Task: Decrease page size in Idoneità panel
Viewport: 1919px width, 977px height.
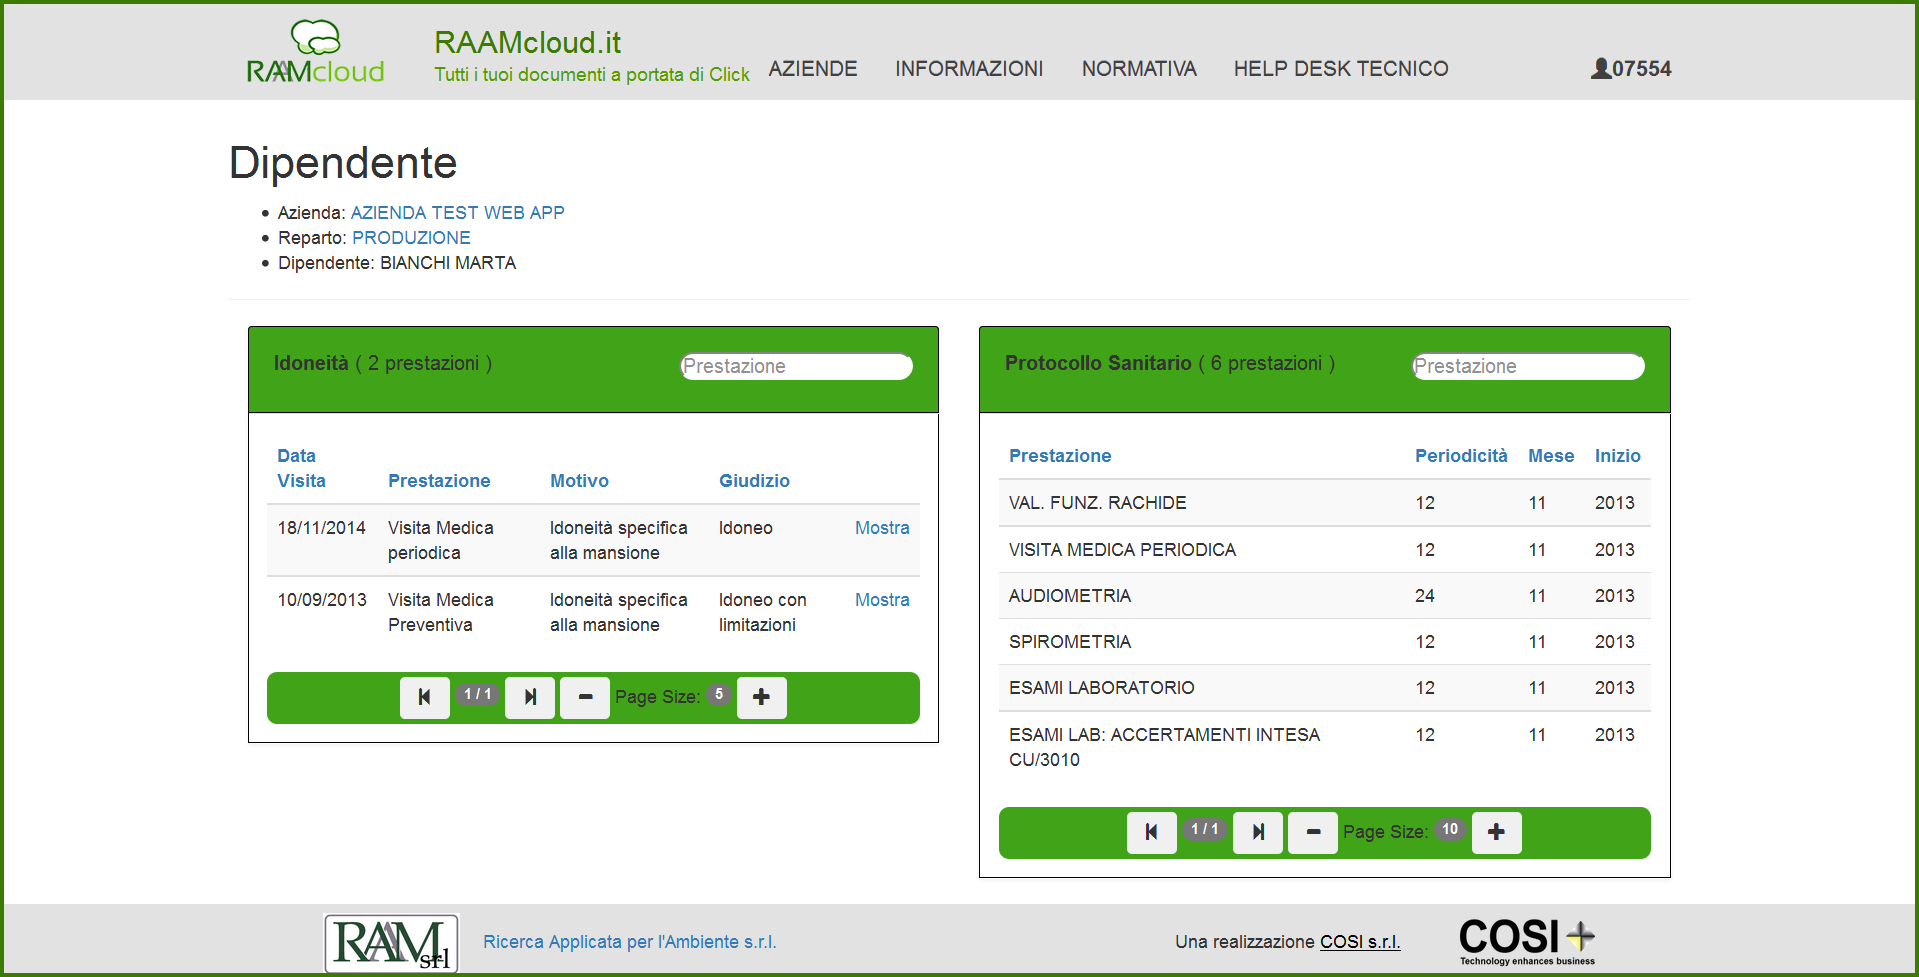Action: pos(585,697)
